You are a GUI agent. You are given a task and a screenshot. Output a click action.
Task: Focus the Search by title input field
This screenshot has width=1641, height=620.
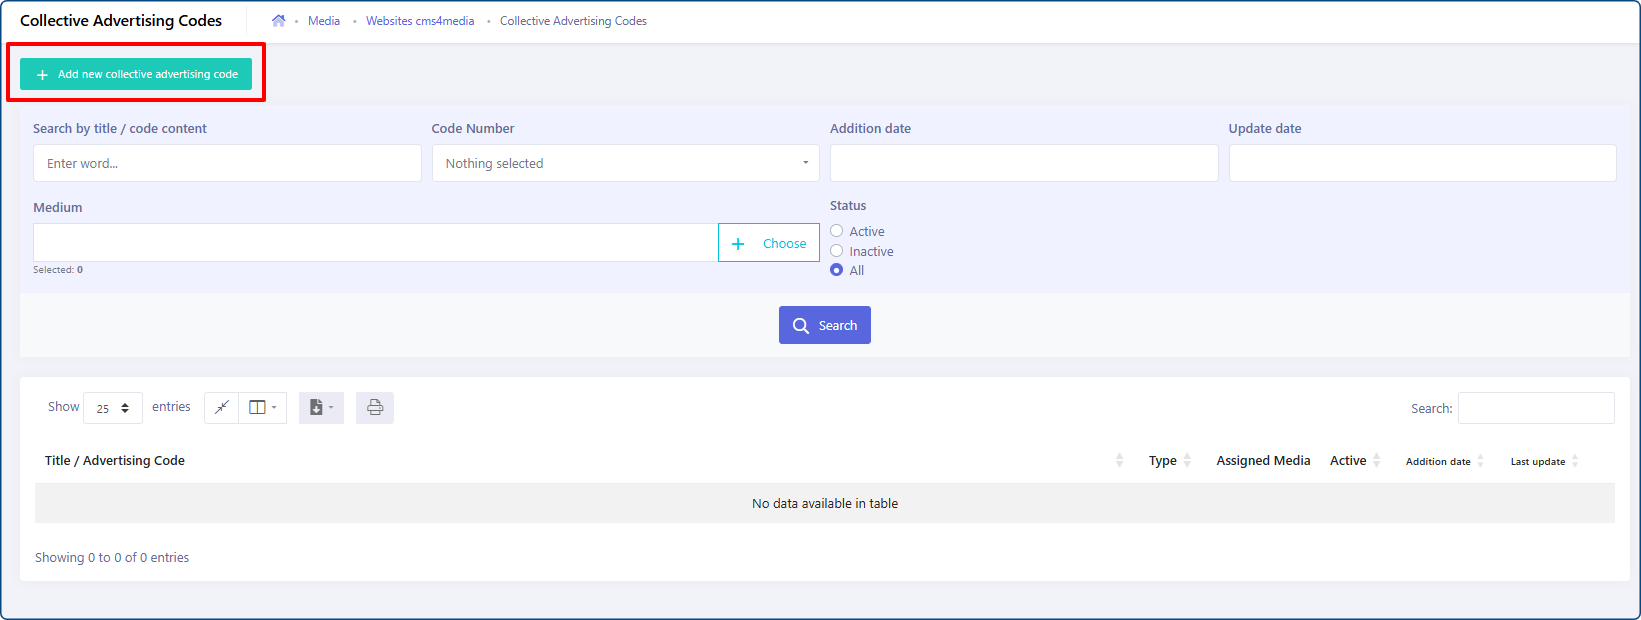click(227, 163)
